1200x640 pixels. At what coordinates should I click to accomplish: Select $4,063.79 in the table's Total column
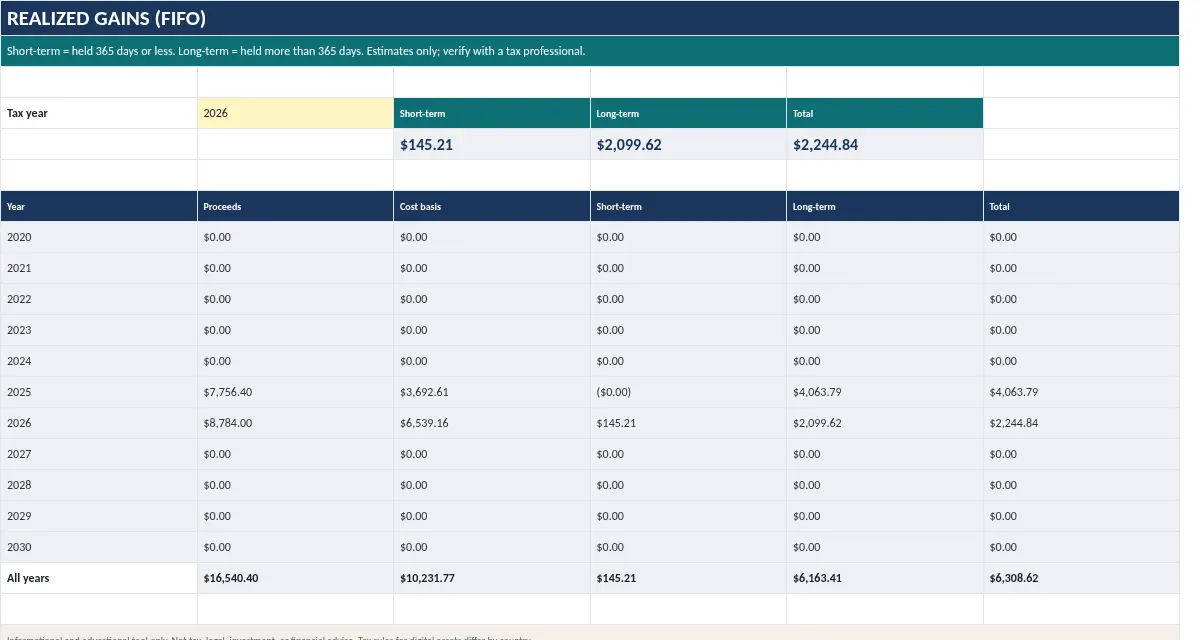pos(1081,392)
